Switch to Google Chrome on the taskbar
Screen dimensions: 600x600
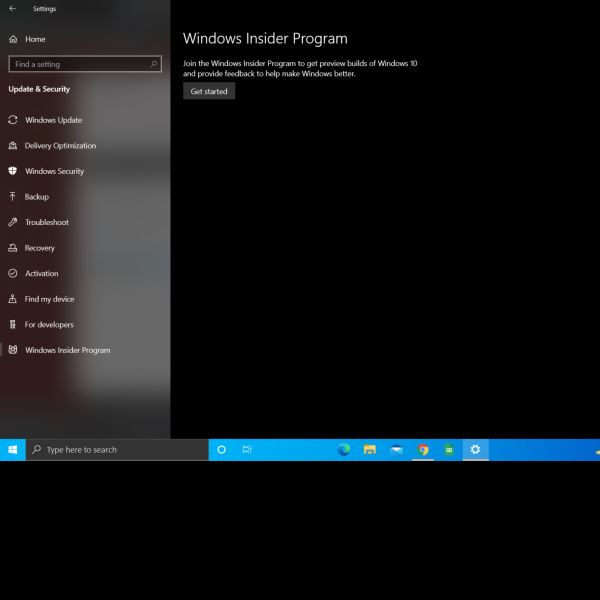coord(423,450)
